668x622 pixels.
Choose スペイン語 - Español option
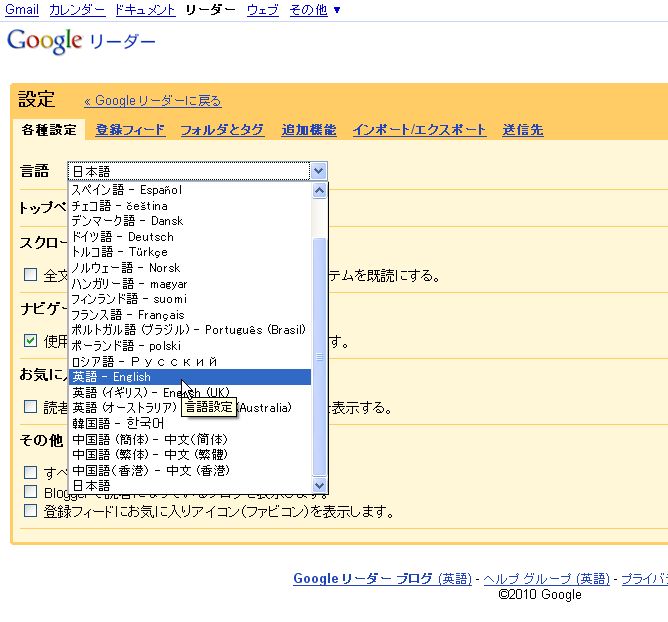tap(190, 190)
